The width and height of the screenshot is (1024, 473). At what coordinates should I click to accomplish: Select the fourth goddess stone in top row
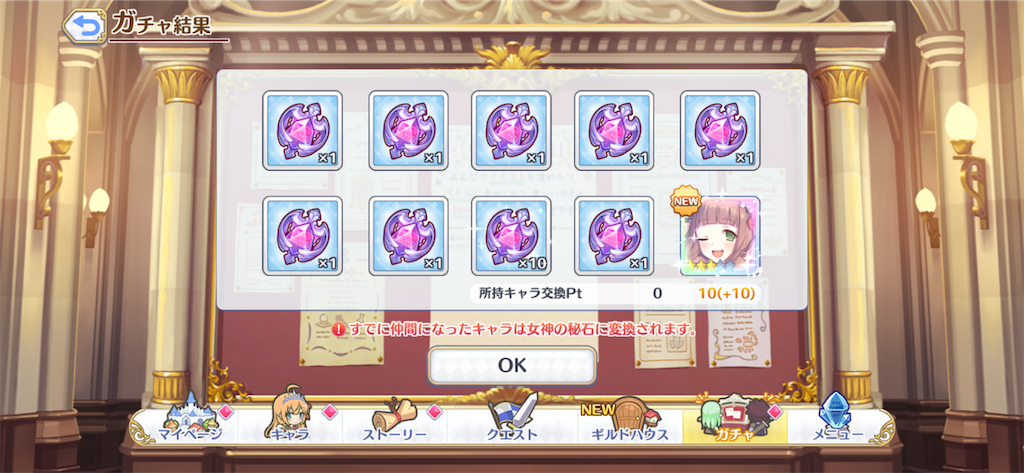tap(614, 131)
